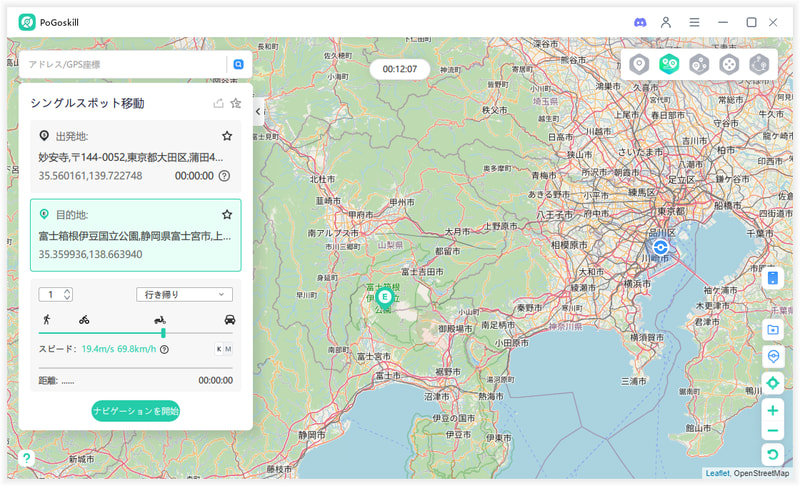The image size is (800, 486).
Task: Click the reset location refresh icon
Action: pyautogui.click(x=772, y=454)
